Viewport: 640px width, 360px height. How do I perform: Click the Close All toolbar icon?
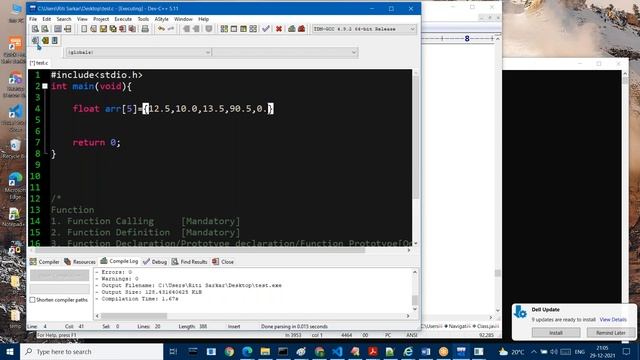(132, 29)
